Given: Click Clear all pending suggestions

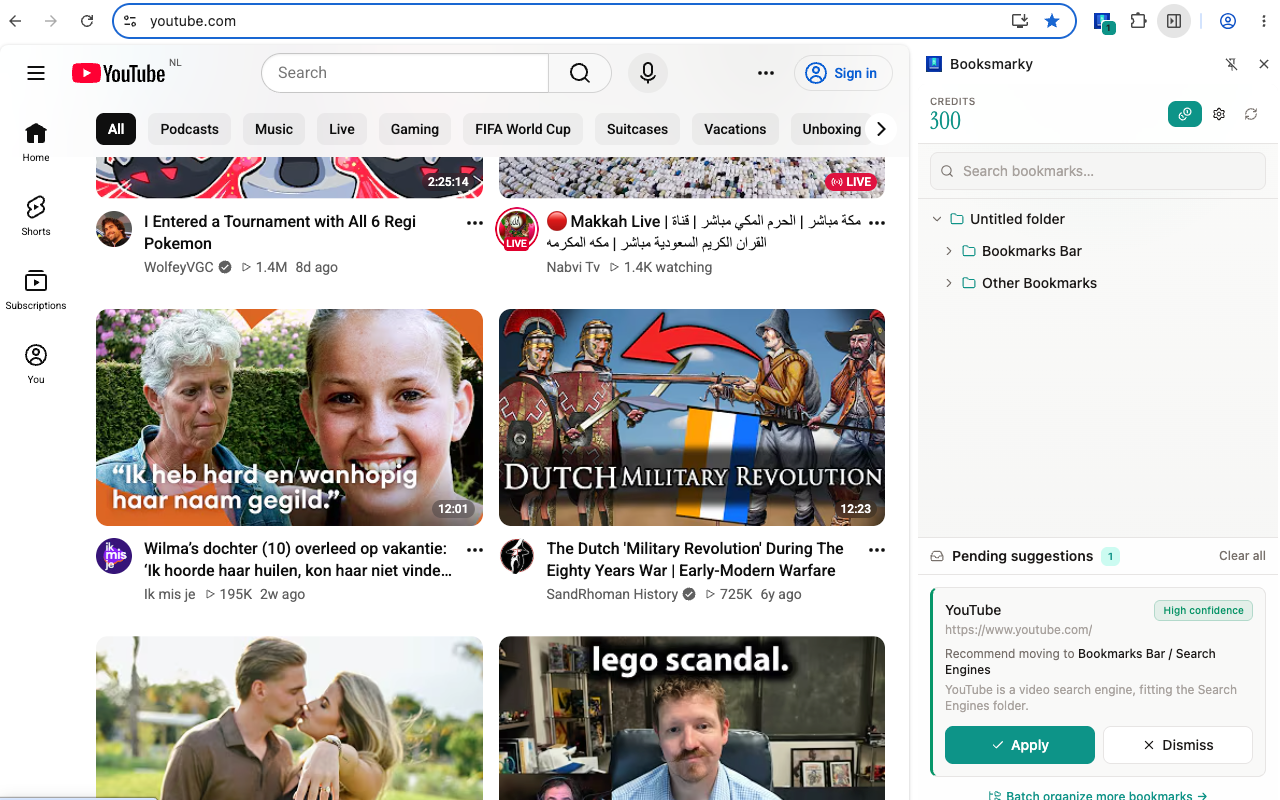Looking at the screenshot, I should tap(1242, 556).
